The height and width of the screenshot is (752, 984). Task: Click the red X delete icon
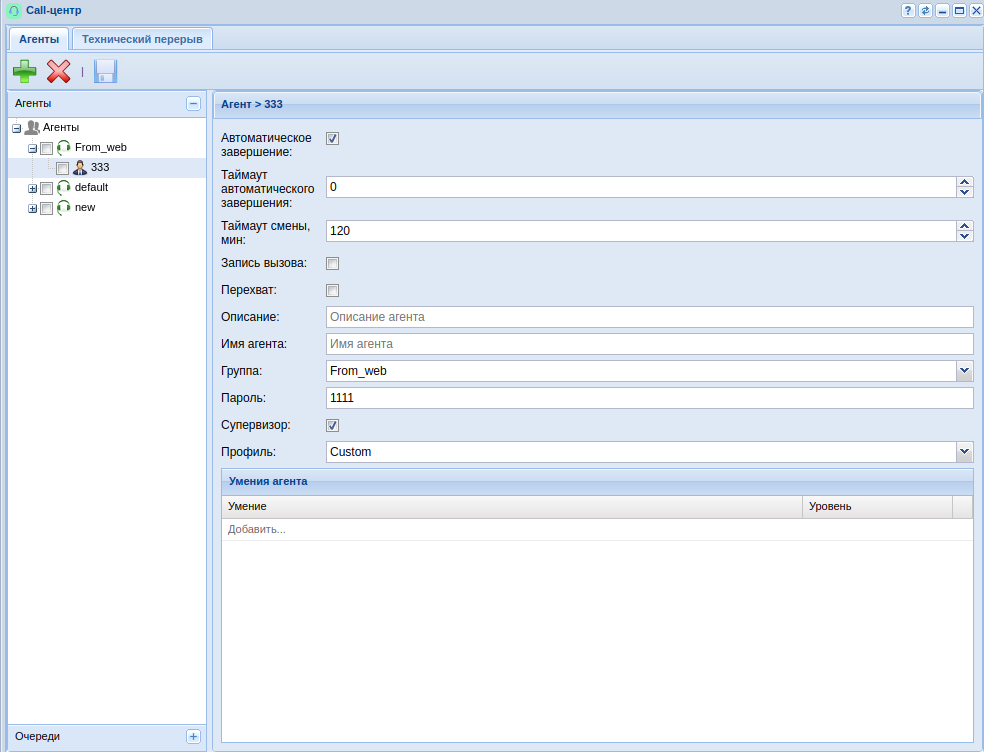[58, 71]
